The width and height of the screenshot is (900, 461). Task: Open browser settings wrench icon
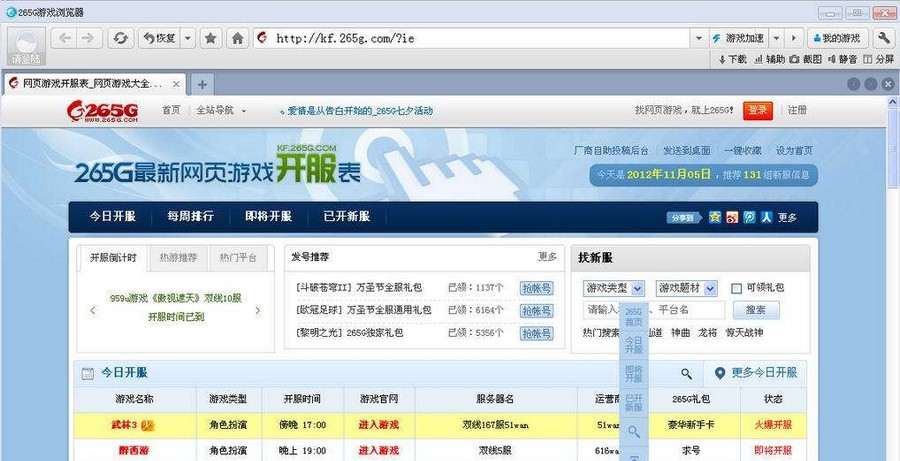point(884,38)
